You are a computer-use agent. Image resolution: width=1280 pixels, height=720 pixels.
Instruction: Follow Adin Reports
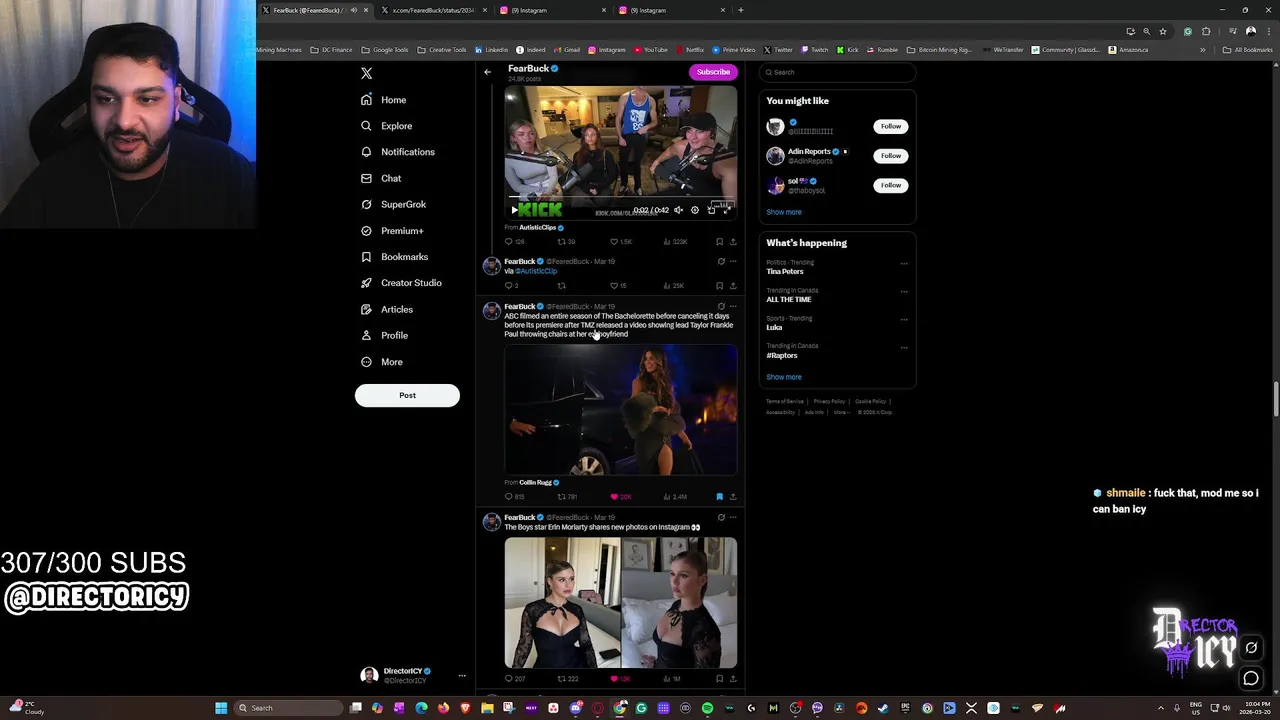[x=891, y=156]
